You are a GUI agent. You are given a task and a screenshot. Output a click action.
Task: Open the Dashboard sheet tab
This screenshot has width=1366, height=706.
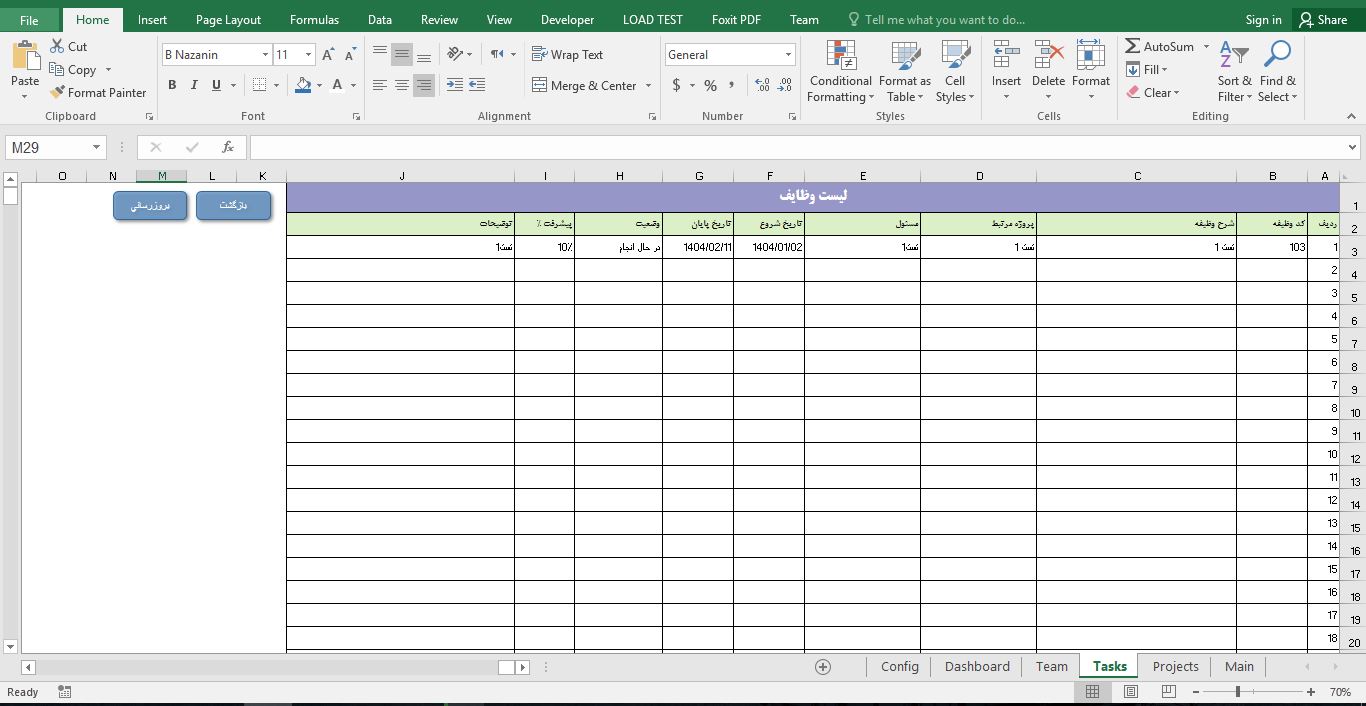pos(977,667)
